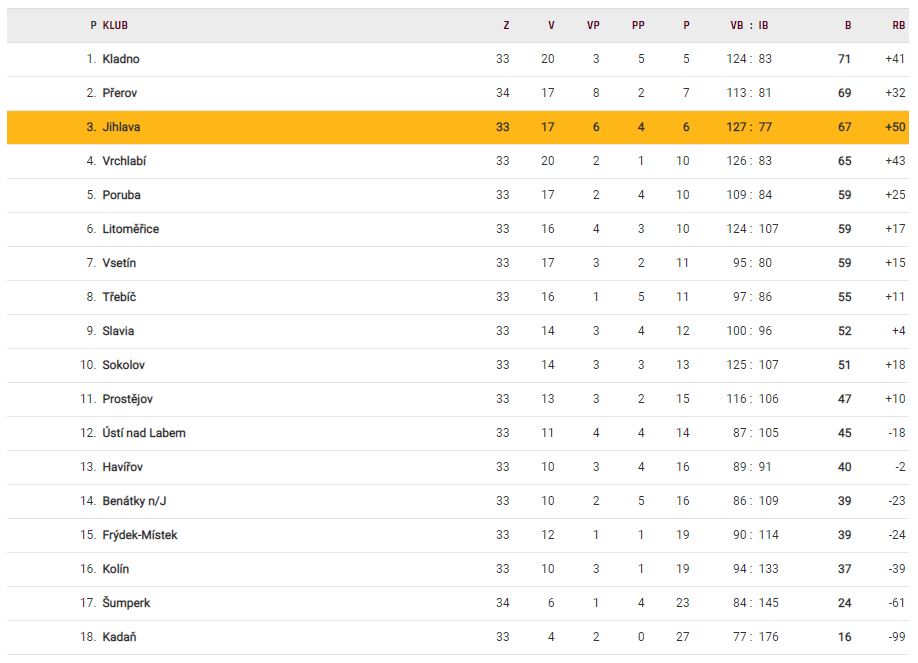Click the Kadaň club link
This screenshot has height=663, width=918.
click(118, 637)
